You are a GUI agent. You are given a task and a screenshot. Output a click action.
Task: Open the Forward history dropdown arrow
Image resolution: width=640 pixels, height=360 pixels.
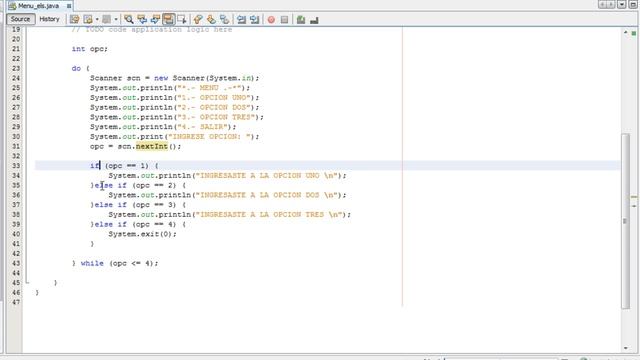pos(116,19)
